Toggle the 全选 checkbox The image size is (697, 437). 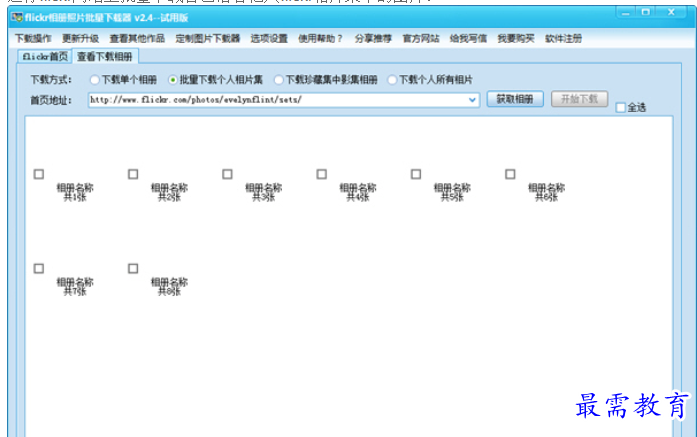click(x=621, y=108)
